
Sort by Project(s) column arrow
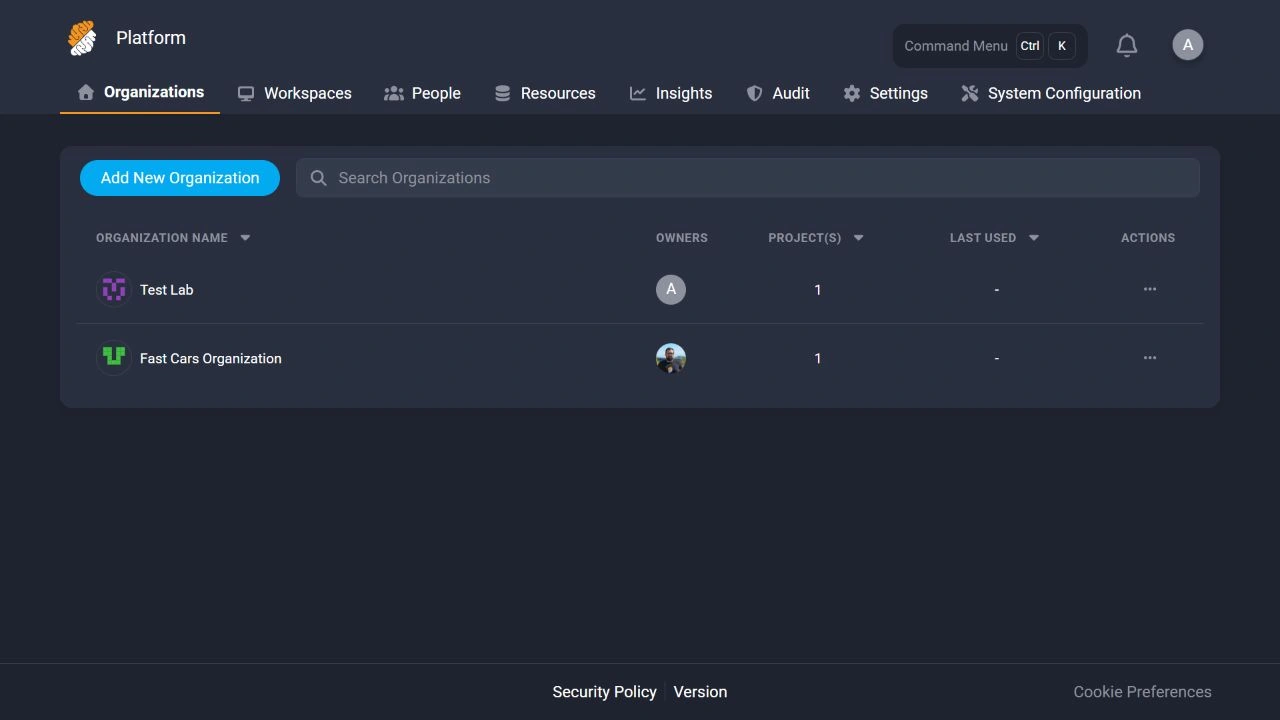pos(858,238)
